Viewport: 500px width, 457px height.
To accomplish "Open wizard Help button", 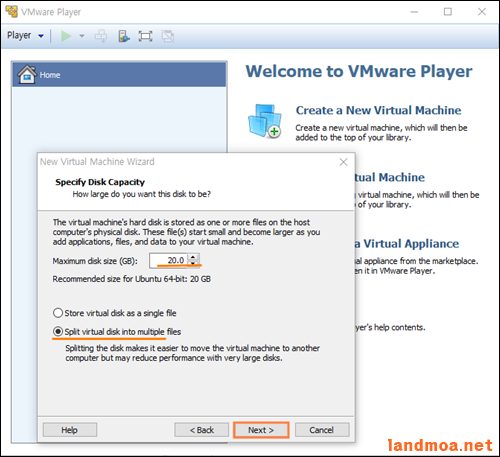I will (x=70, y=430).
